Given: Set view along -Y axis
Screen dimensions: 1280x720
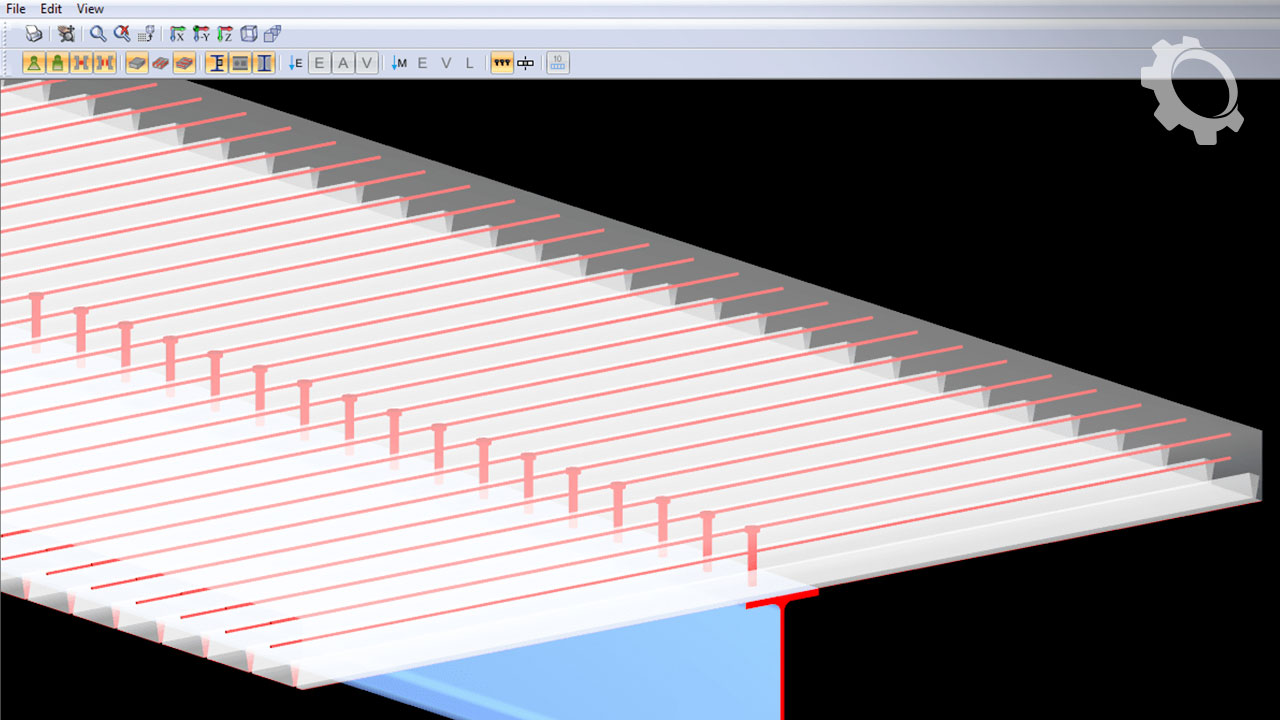Looking at the screenshot, I should [201, 33].
